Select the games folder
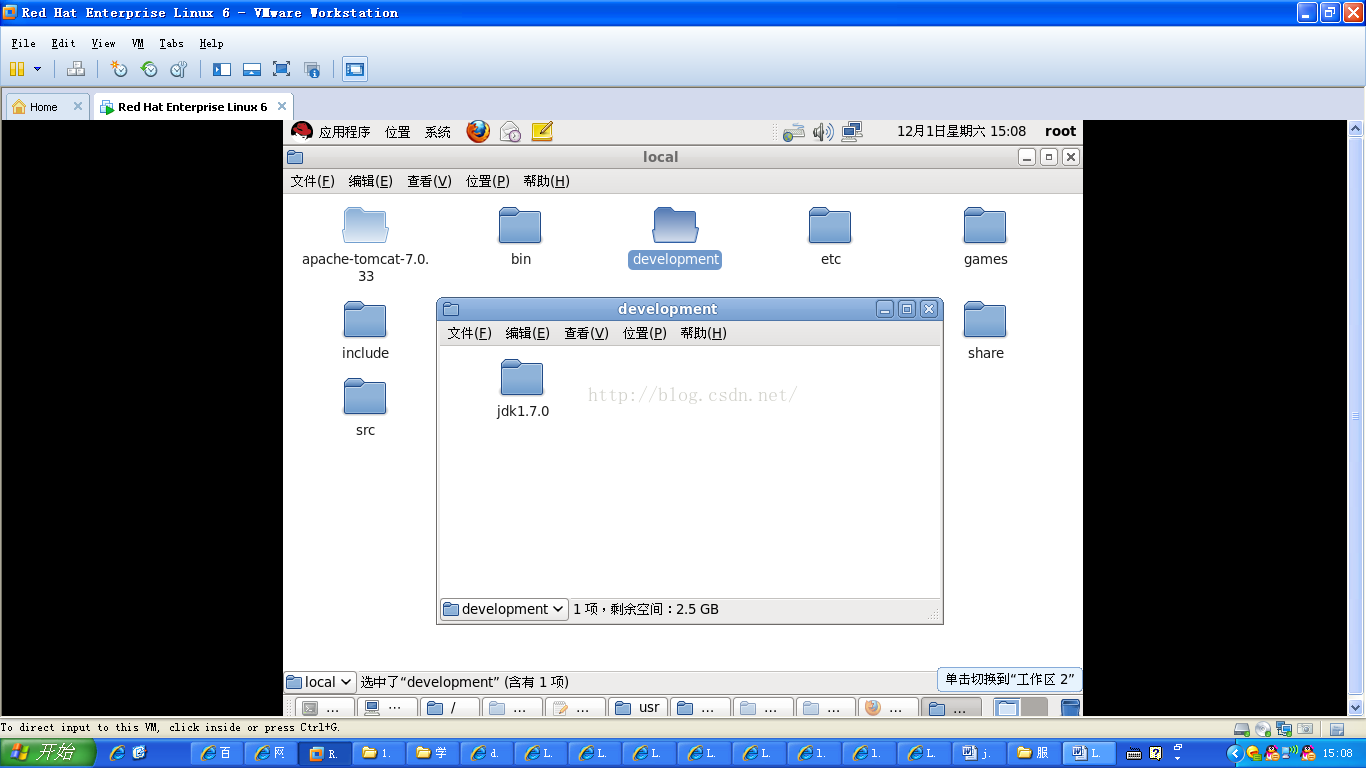Viewport: 1366px width, 768px height. pyautogui.click(x=985, y=236)
